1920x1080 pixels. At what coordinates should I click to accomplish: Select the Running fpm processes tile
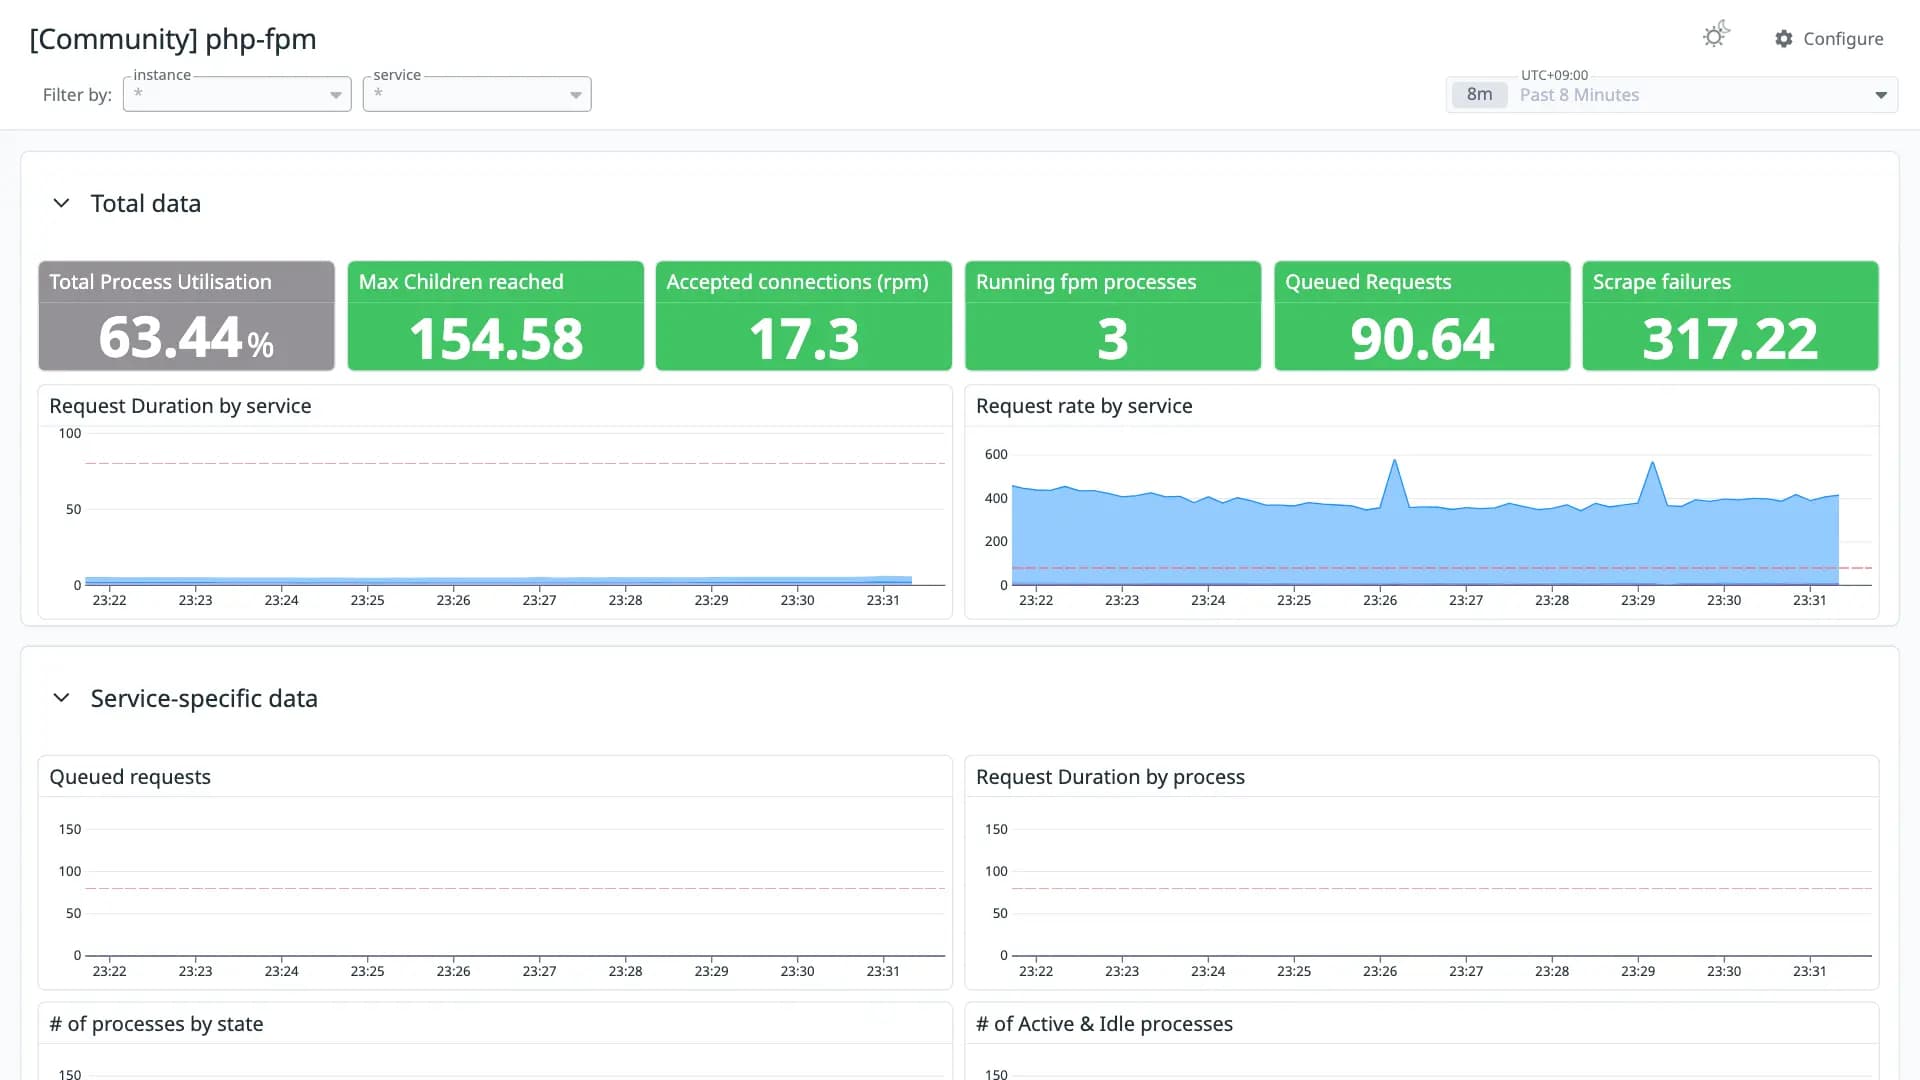(x=1113, y=316)
